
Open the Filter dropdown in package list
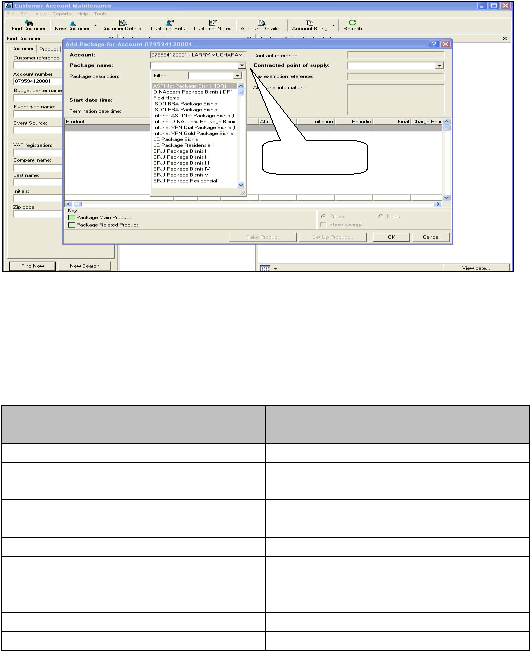pyautogui.click(x=237, y=76)
